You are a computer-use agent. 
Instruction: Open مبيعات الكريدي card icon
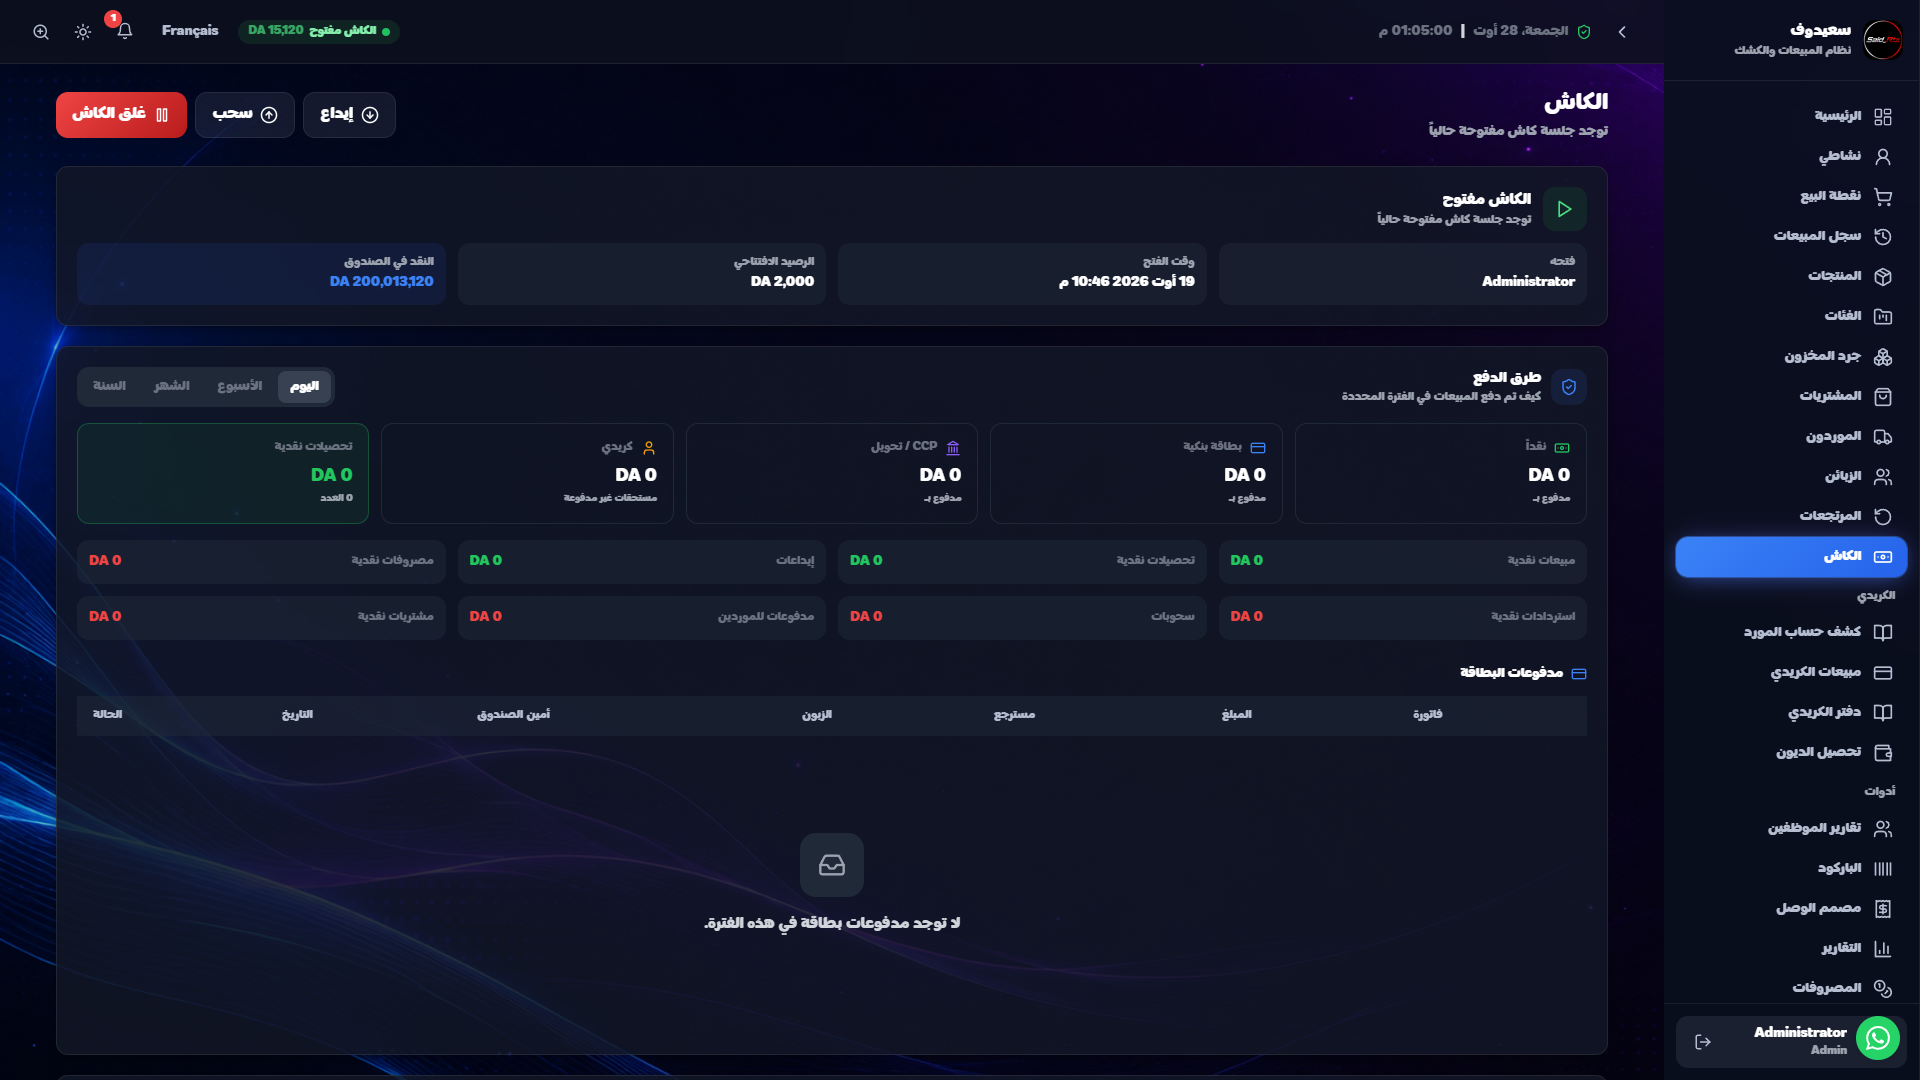tap(1882, 673)
